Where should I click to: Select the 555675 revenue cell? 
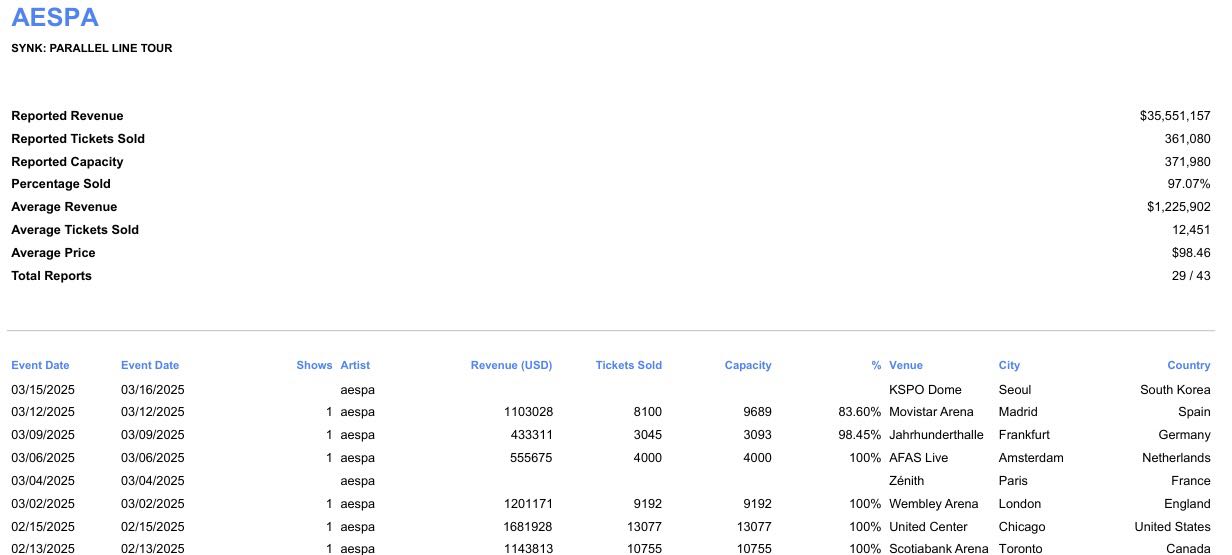[532, 458]
